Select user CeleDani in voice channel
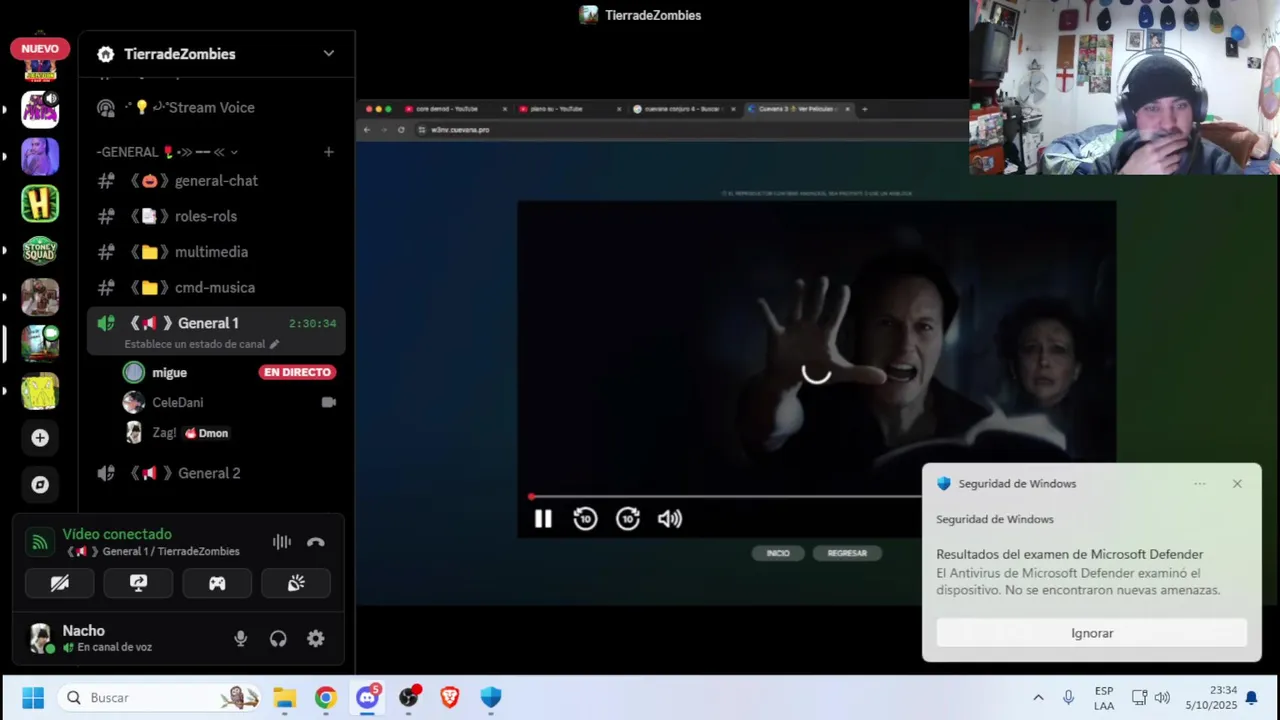The width and height of the screenshot is (1280, 720). [x=177, y=402]
